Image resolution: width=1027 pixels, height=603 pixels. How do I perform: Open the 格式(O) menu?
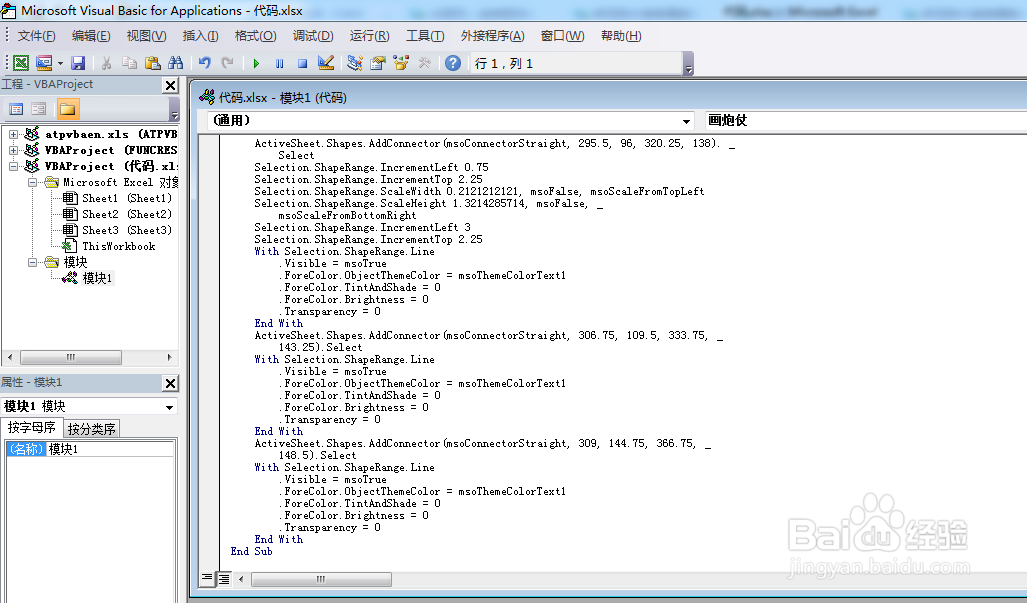coord(255,36)
